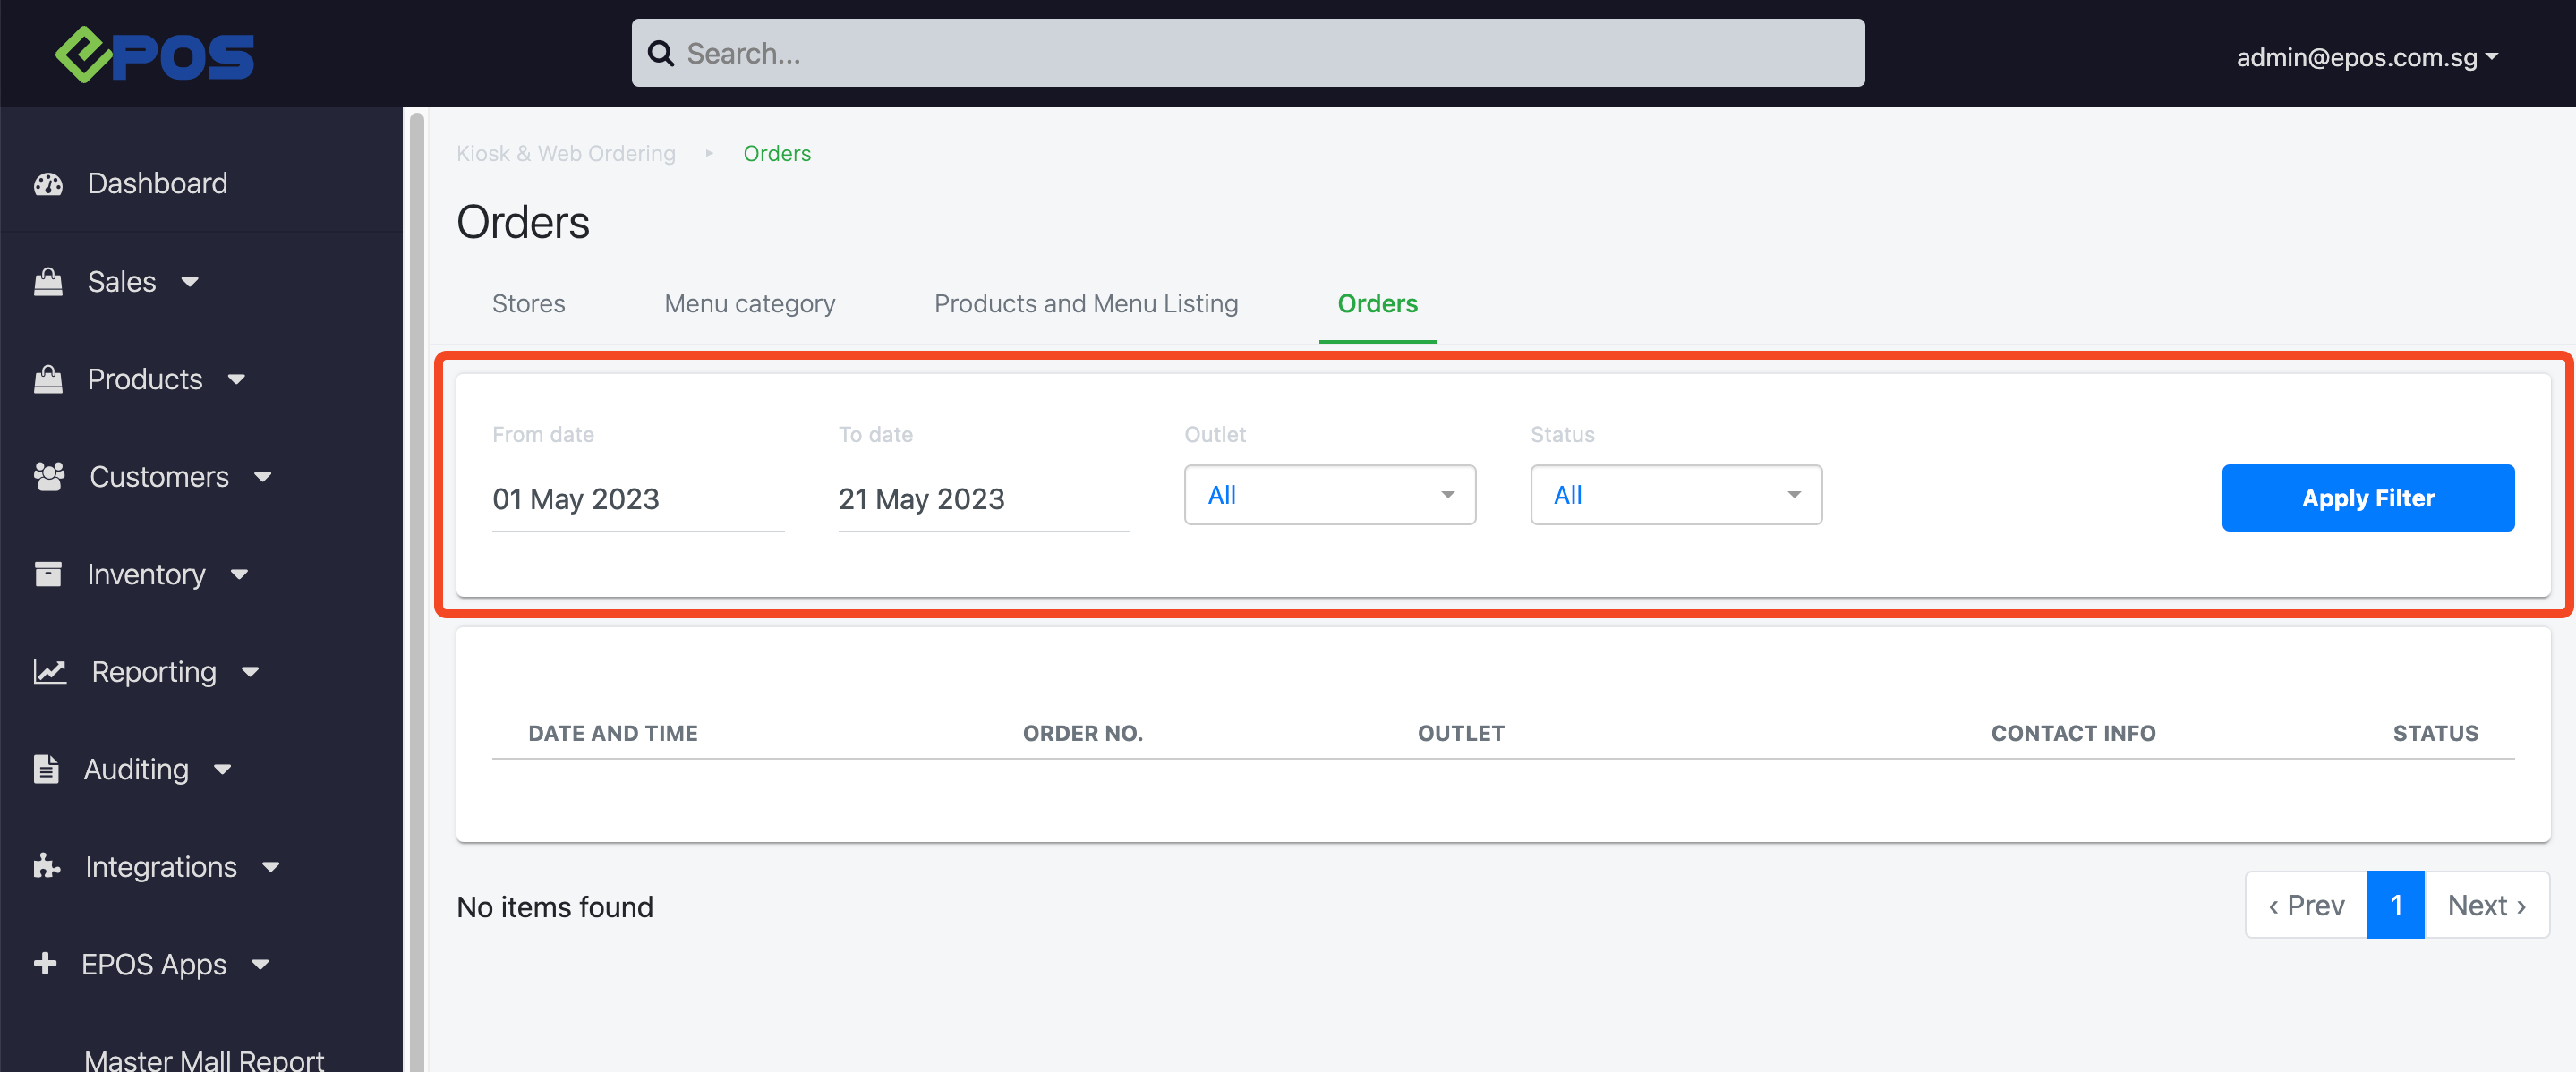Screen dimensions: 2576x1072
Task: Expand the Customers menu arrow
Action: point(263,478)
